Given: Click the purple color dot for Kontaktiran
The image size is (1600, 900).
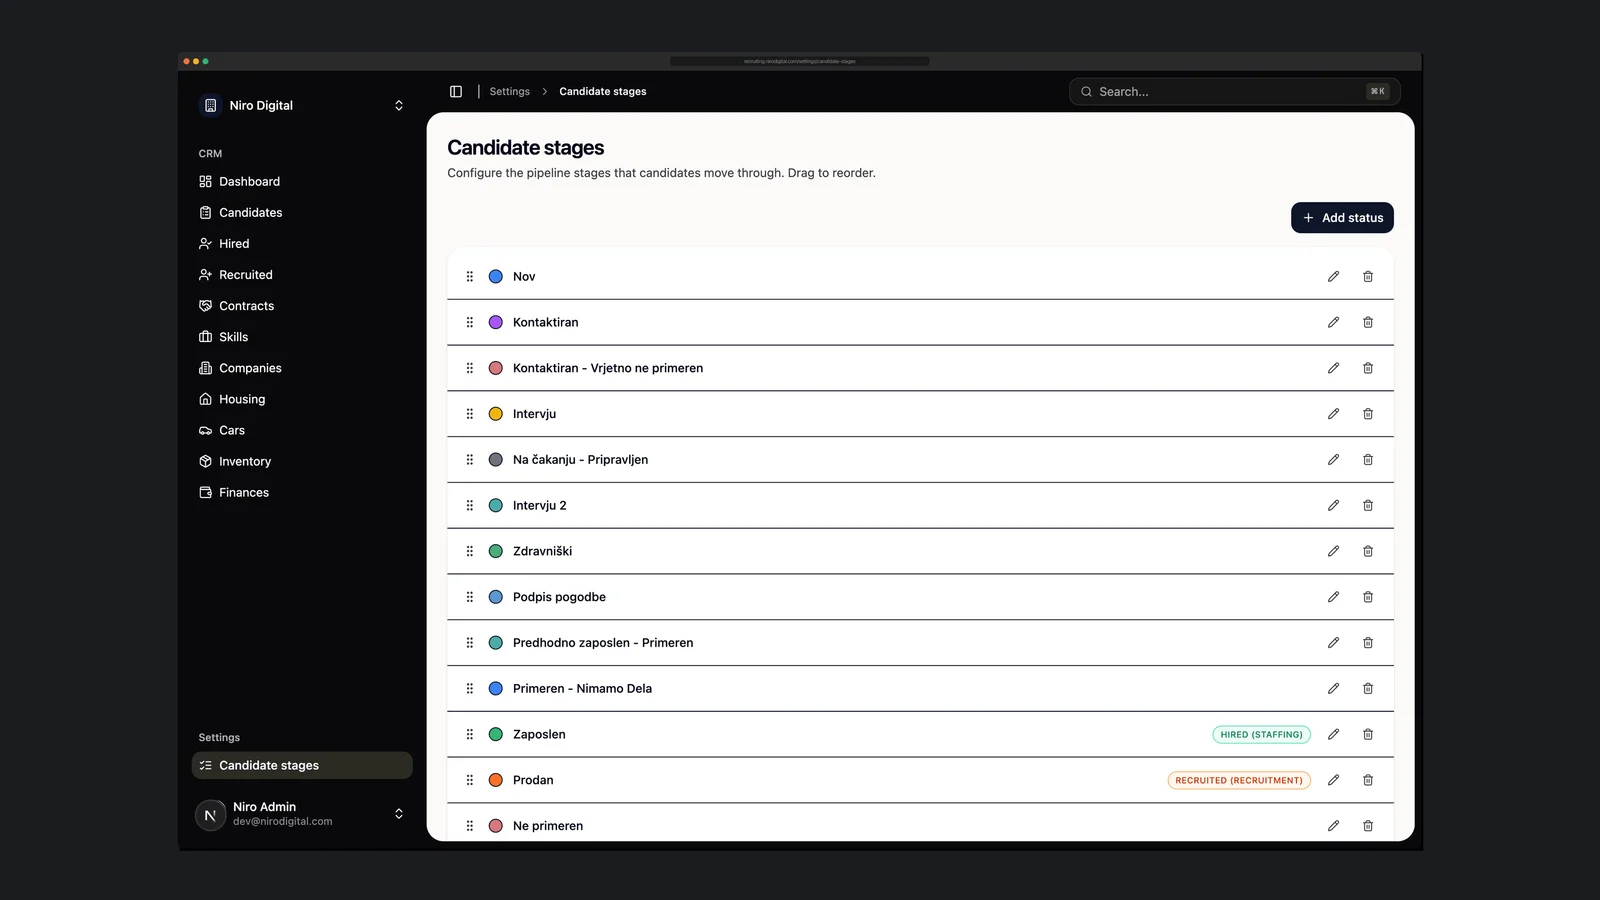Looking at the screenshot, I should pyautogui.click(x=495, y=322).
